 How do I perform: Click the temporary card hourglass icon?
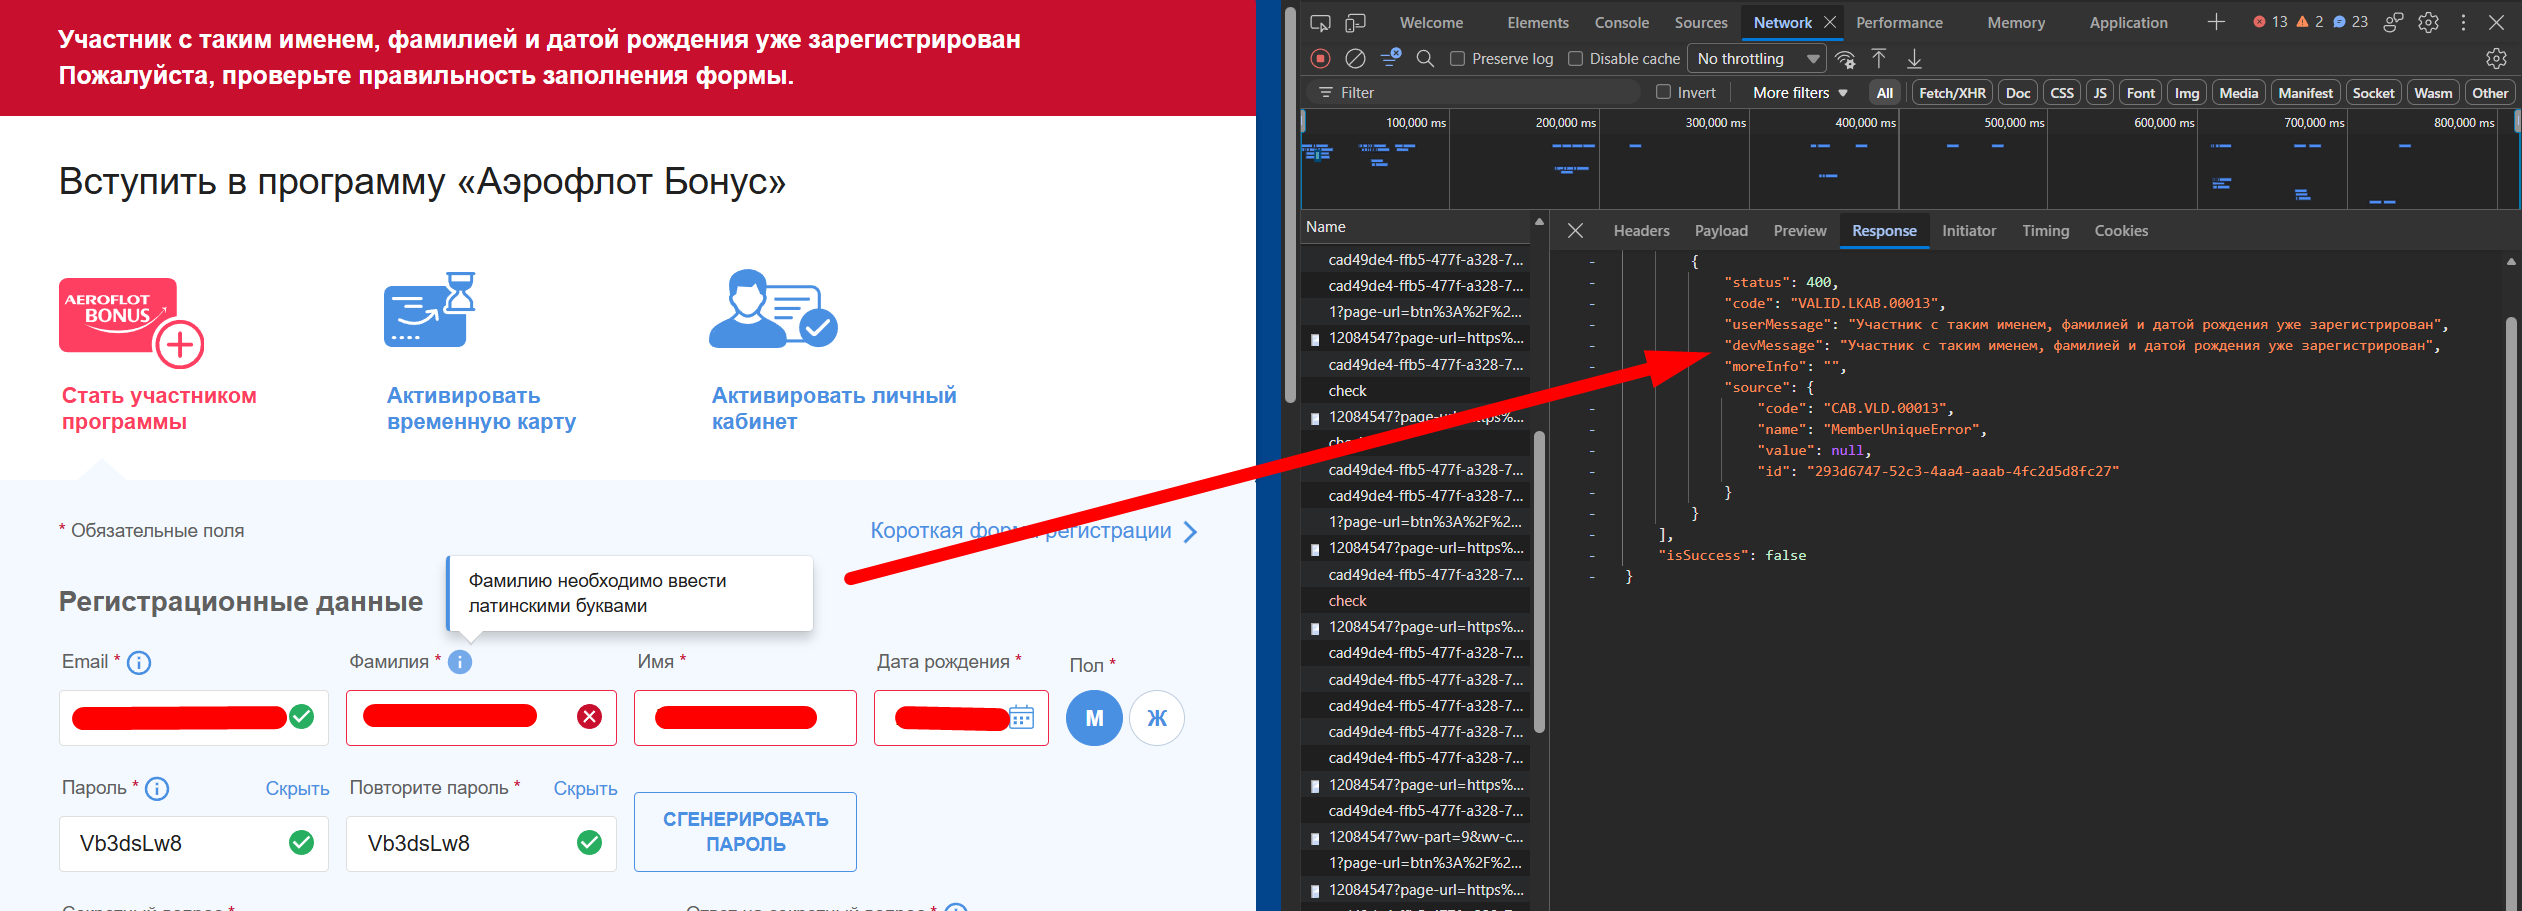point(430,310)
